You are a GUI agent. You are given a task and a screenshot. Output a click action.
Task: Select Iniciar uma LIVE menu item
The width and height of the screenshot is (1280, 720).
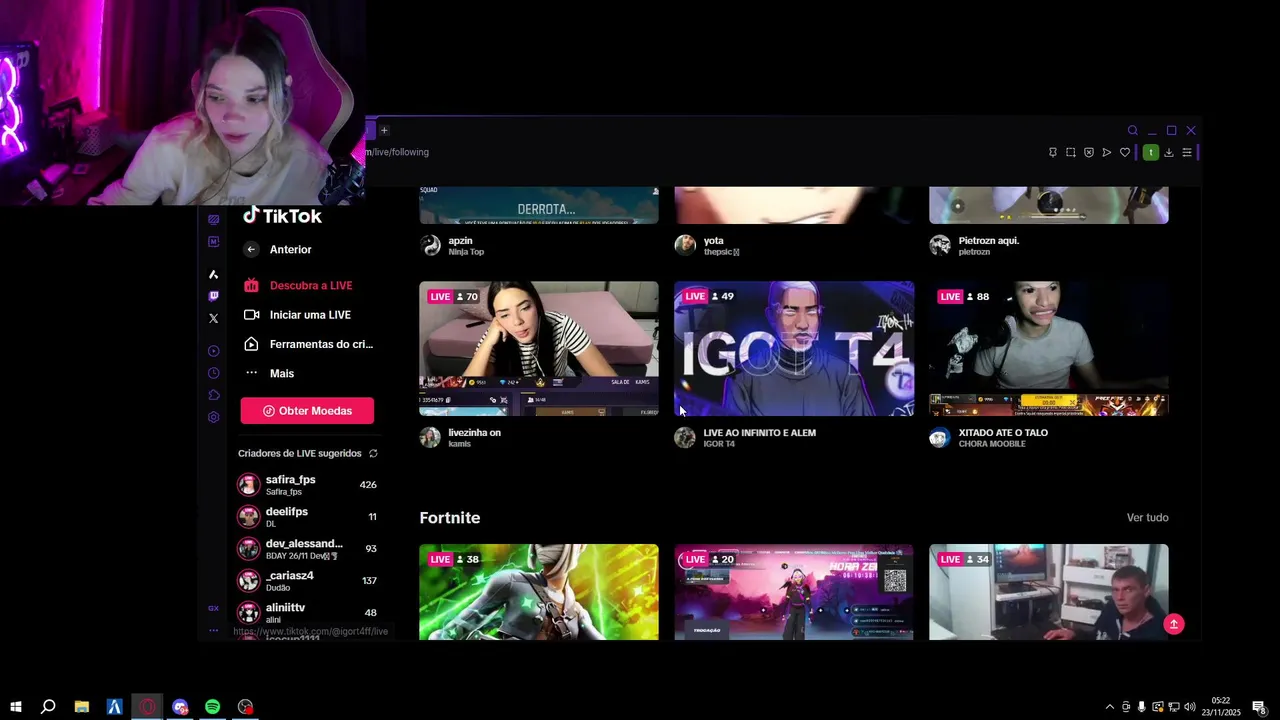pyautogui.click(x=297, y=314)
